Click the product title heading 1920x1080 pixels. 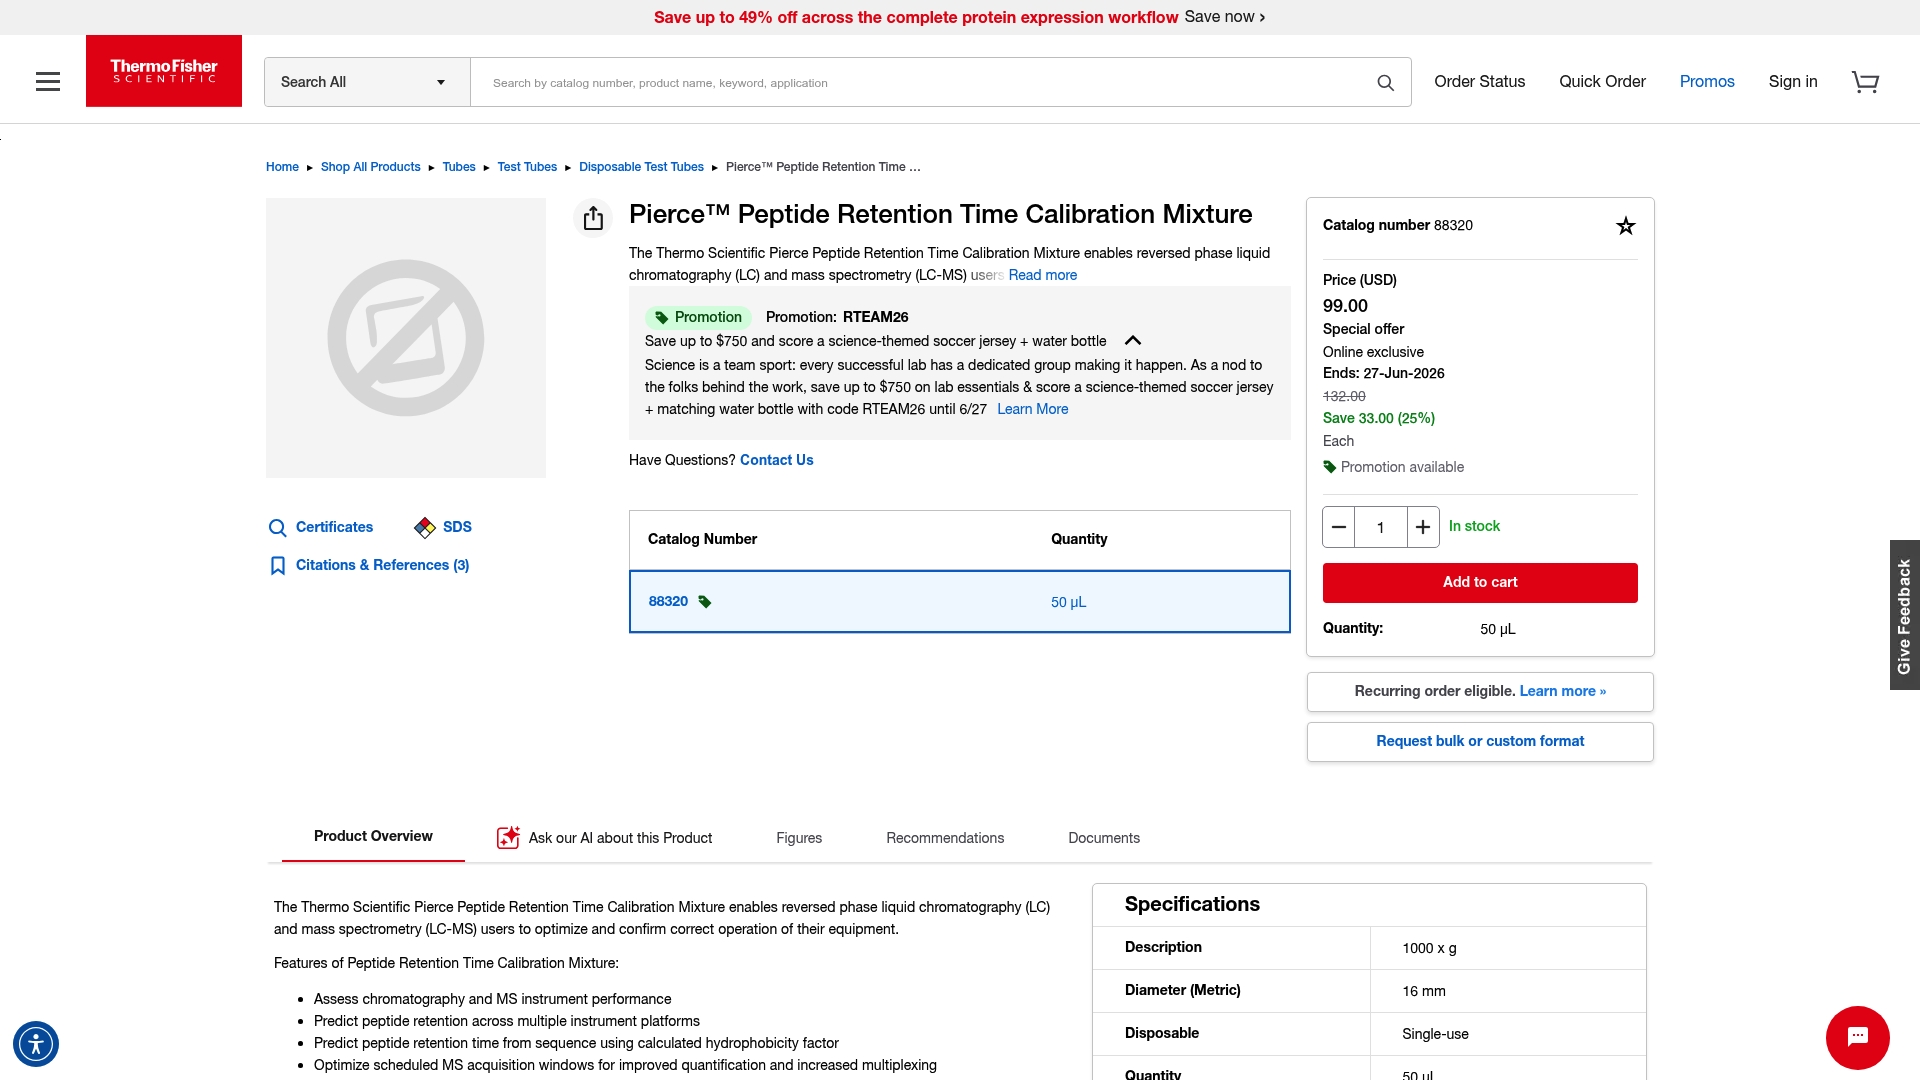940,214
